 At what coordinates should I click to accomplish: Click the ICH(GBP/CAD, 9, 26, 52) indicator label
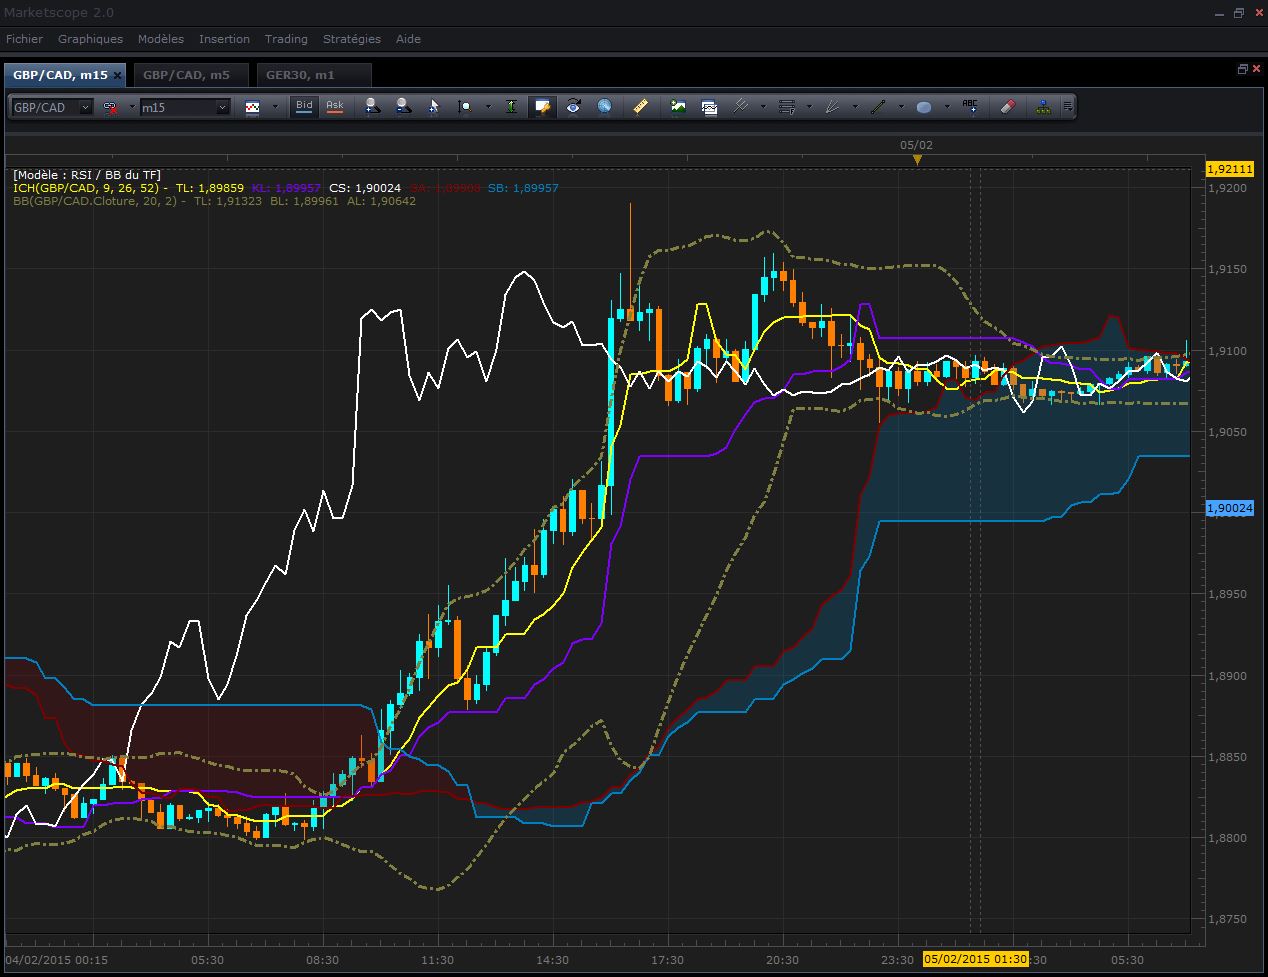87,188
